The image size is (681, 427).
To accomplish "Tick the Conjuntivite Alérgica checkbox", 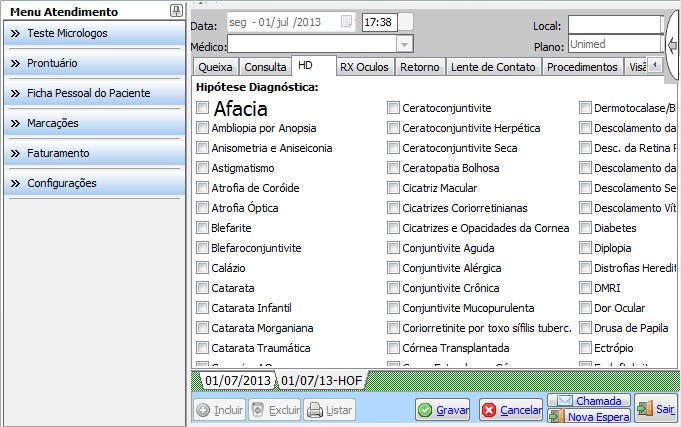I will click(x=394, y=268).
